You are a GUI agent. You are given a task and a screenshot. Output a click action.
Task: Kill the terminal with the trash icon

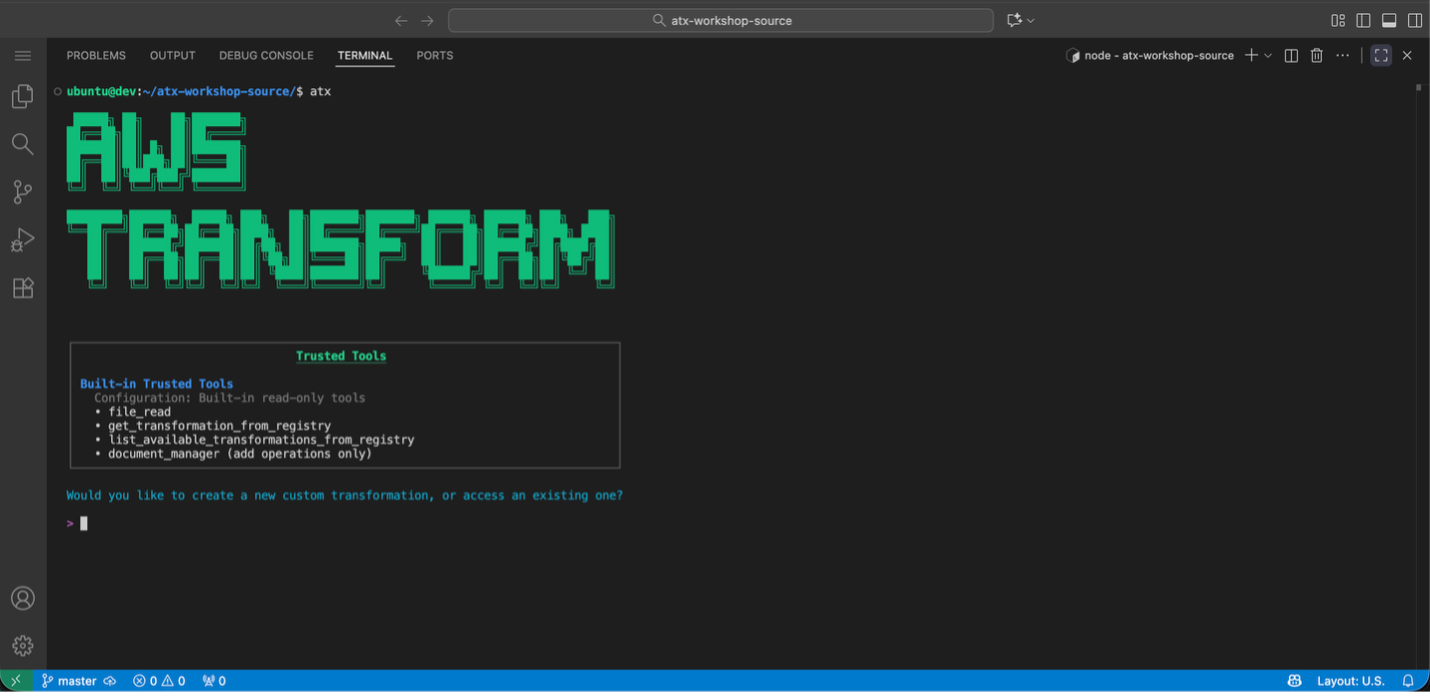(1315, 55)
